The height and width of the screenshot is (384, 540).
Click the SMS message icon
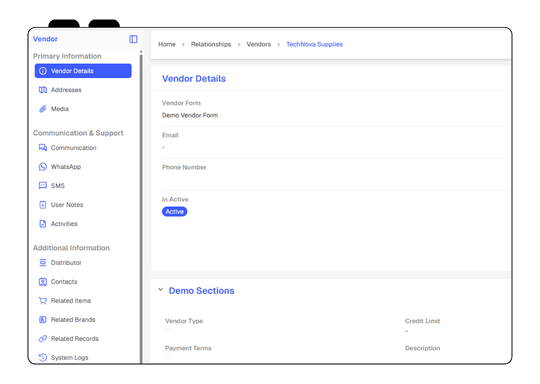point(43,186)
